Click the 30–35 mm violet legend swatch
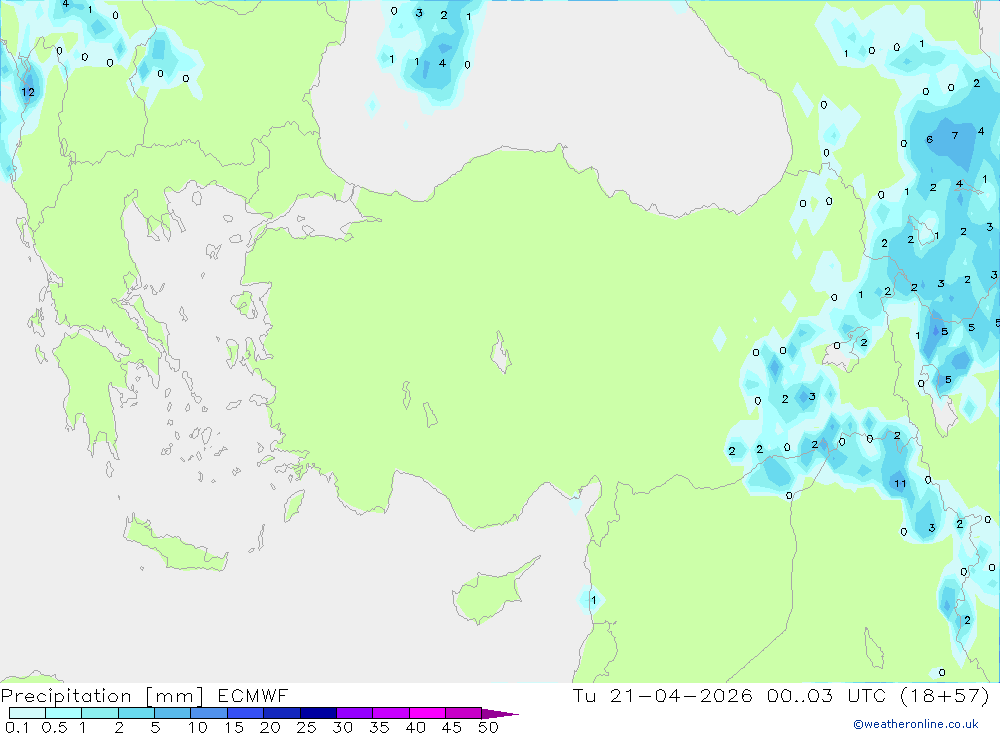This screenshot has width=1000, height=733. pyautogui.click(x=354, y=713)
